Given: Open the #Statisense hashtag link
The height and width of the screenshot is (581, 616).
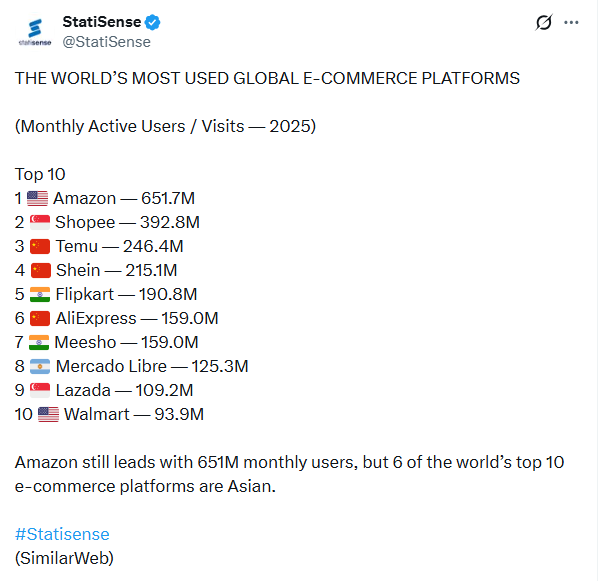Looking at the screenshot, I should click(x=62, y=534).
